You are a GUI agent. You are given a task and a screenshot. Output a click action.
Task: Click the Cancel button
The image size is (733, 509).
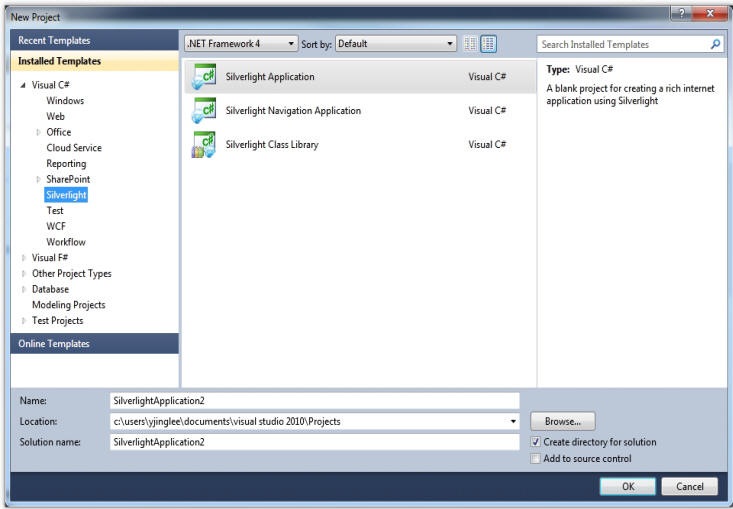tap(690, 487)
